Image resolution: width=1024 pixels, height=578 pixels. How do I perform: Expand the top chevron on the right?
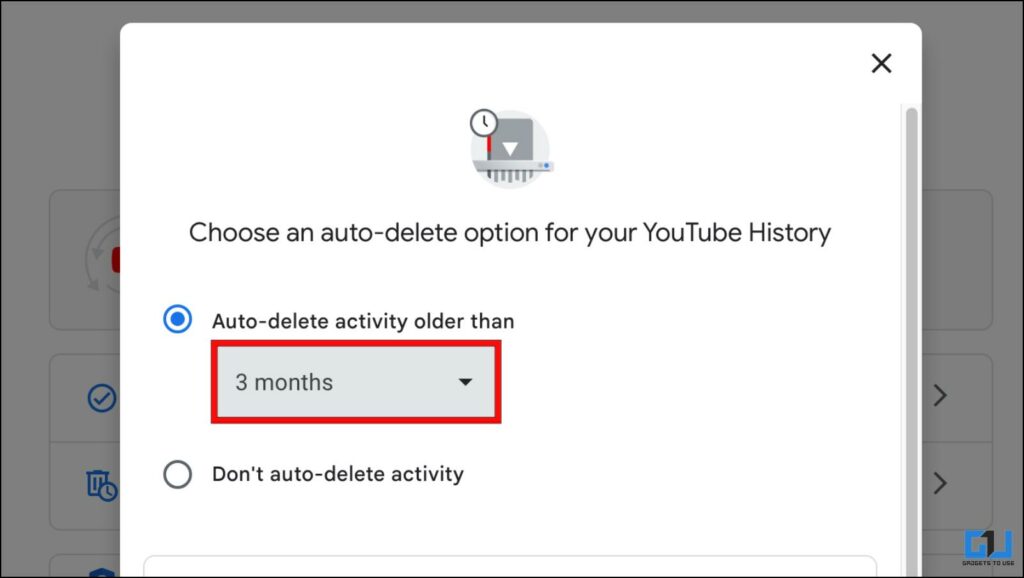pos(940,395)
